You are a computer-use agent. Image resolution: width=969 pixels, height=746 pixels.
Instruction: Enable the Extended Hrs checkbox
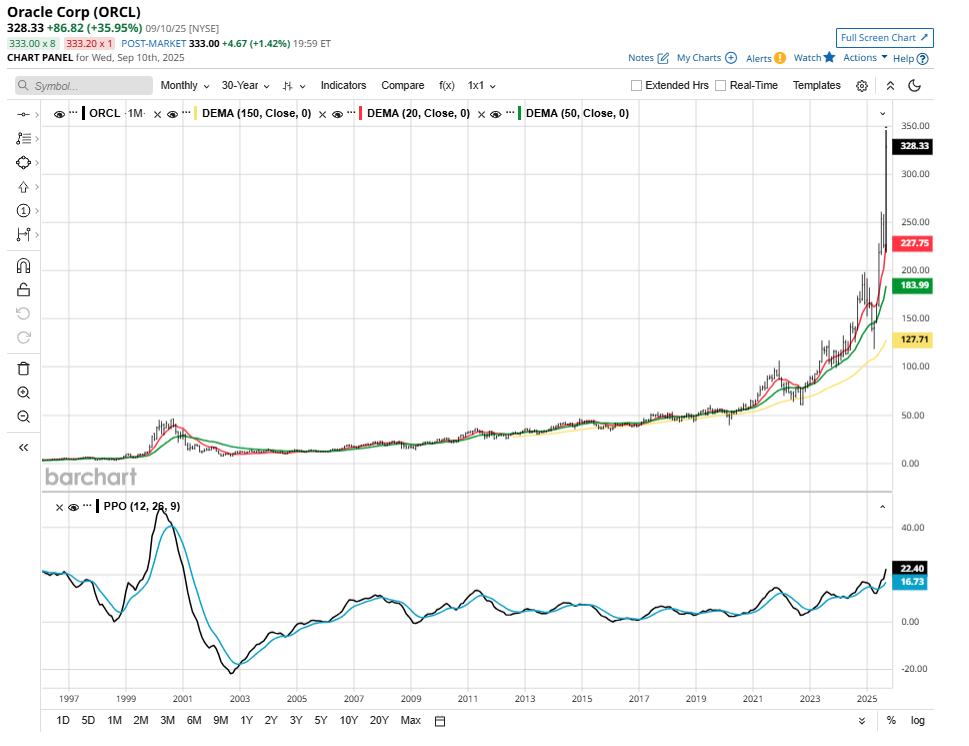[636, 85]
